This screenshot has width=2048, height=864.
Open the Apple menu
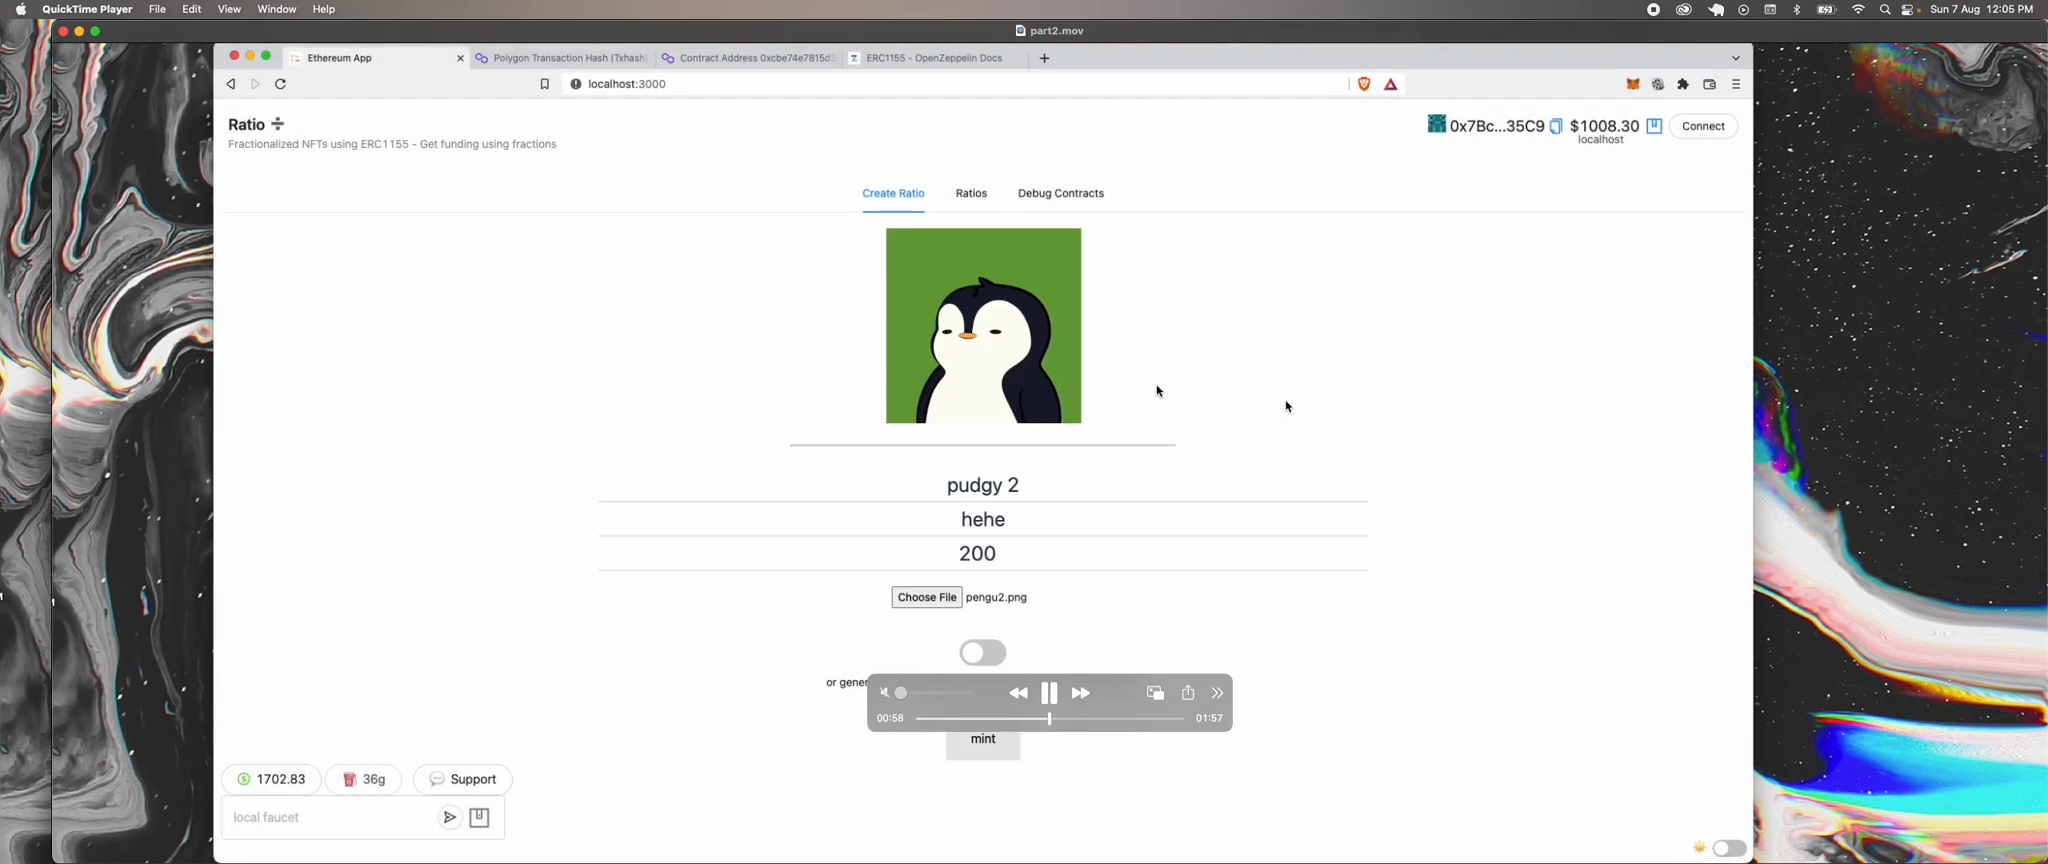click(x=21, y=9)
